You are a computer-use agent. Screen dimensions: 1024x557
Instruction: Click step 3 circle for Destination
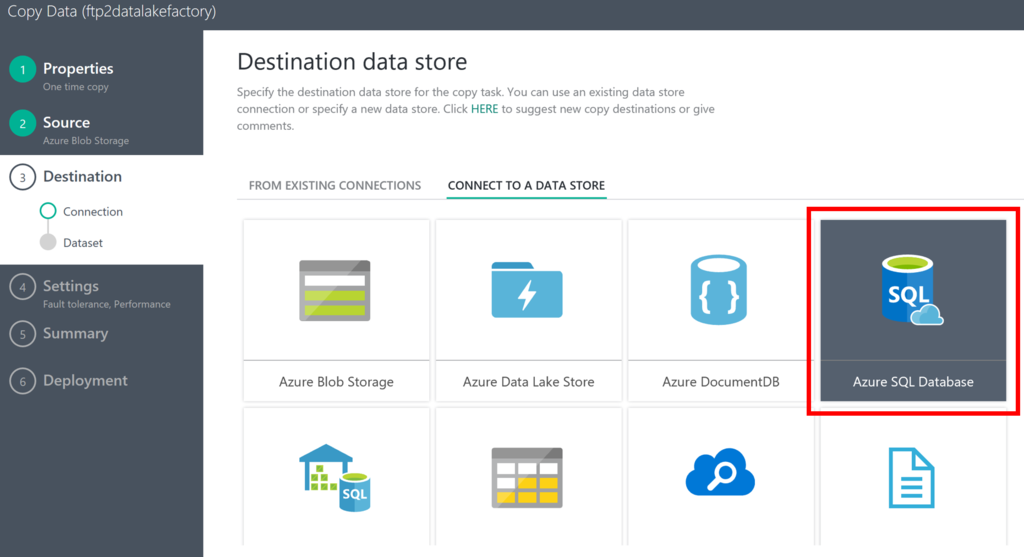click(23, 177)
